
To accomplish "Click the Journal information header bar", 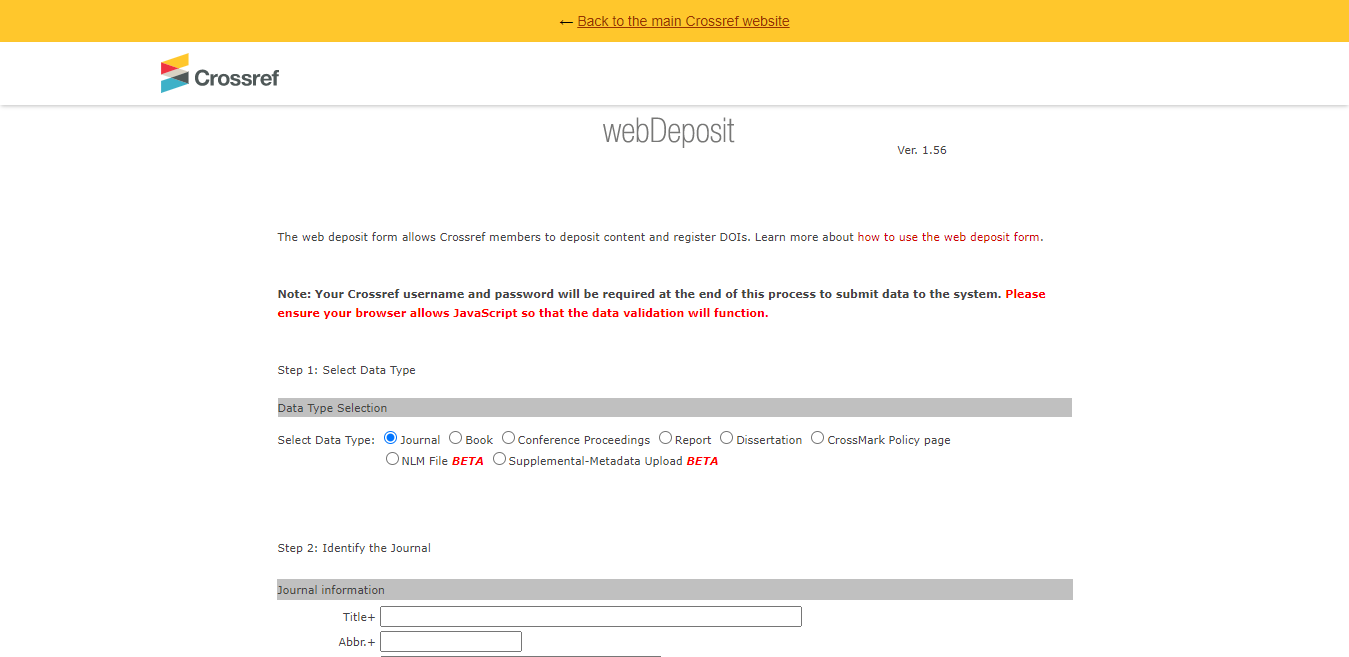I will point(674,589).
